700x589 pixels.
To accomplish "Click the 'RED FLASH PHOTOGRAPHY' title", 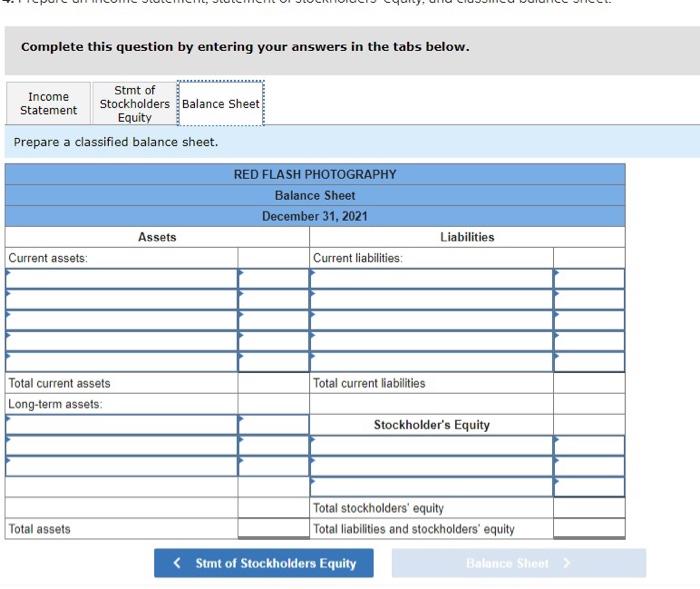I will (x=315, y=174).
